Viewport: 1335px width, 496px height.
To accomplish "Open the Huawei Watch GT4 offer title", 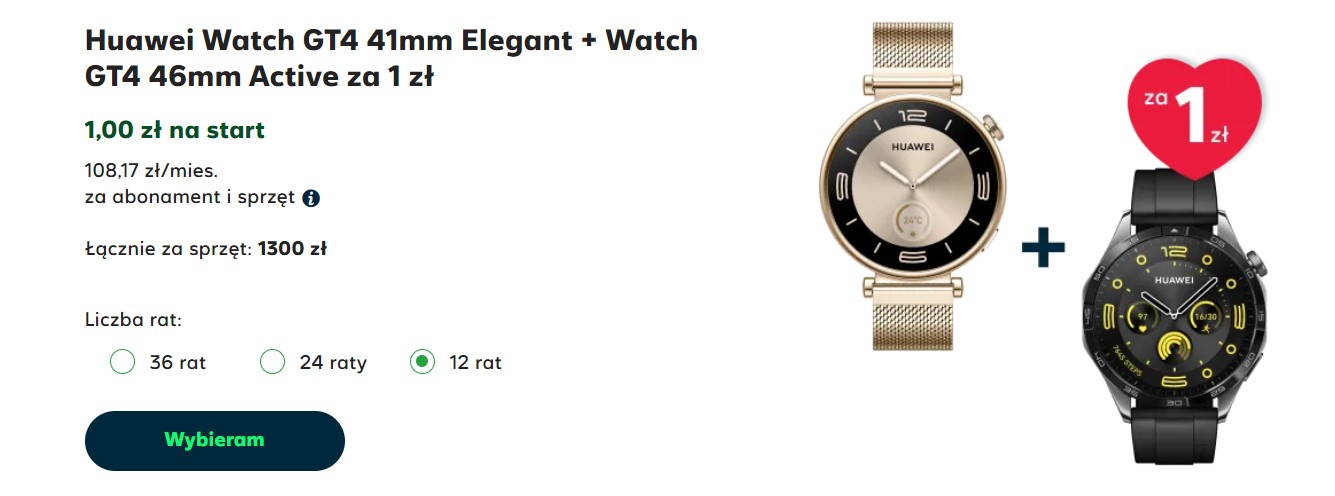I will pos(391,58).
